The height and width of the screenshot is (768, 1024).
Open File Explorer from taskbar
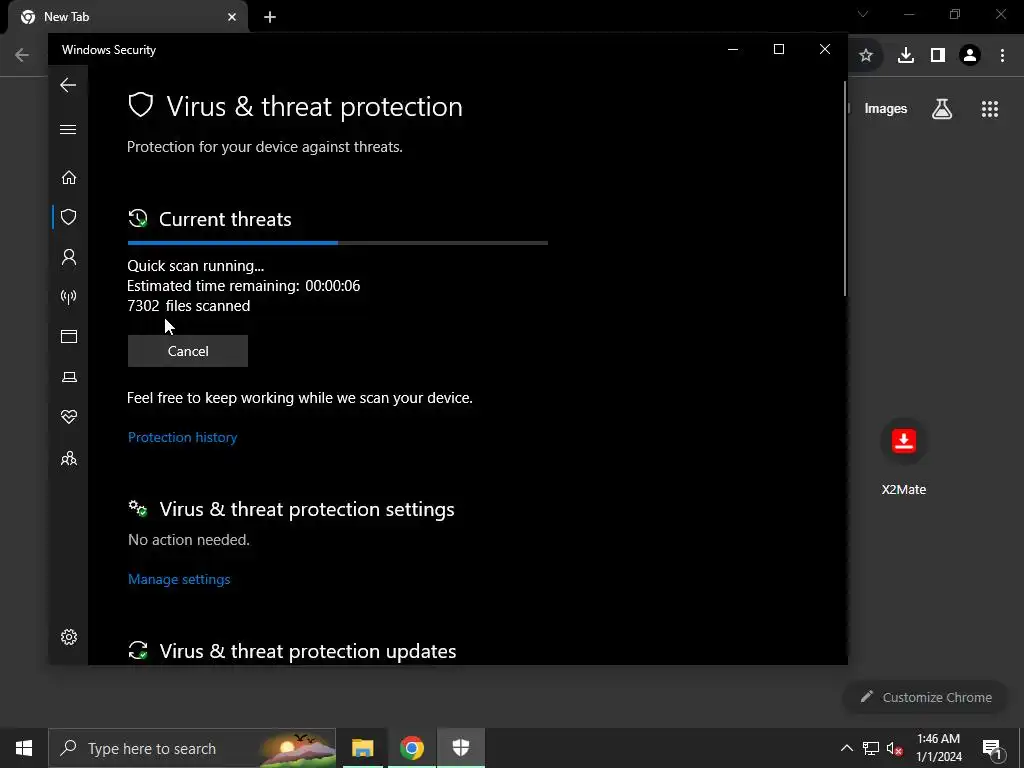pyautogui.click(x=362, y=748)
